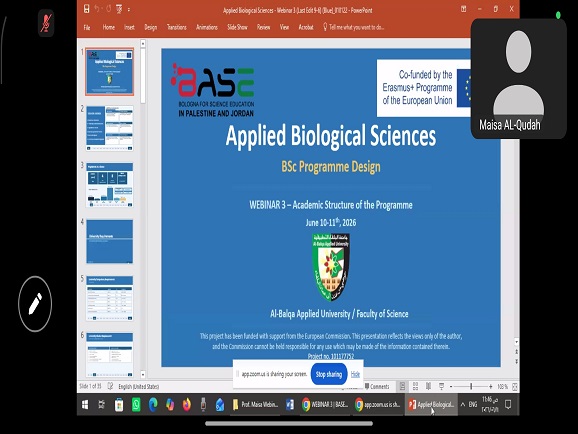Expand system tray hidden icons chevron
The width and height of the screenshot is (578, 434).
(x=463, y=405)
